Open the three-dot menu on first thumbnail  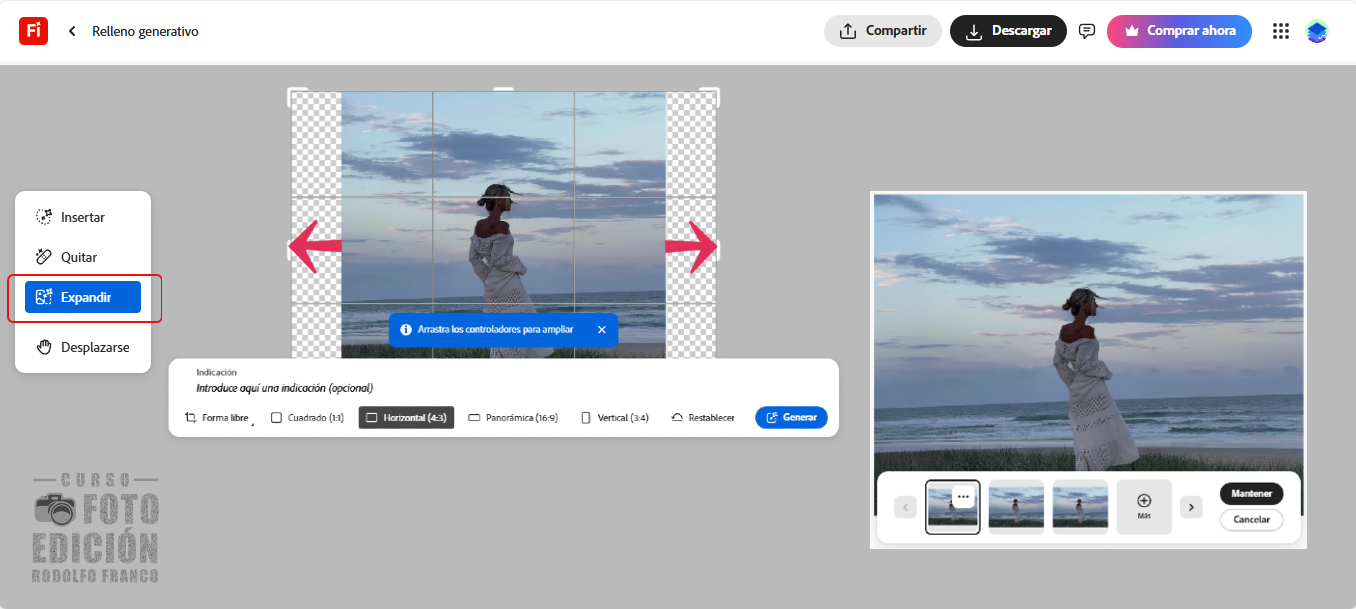963,497
